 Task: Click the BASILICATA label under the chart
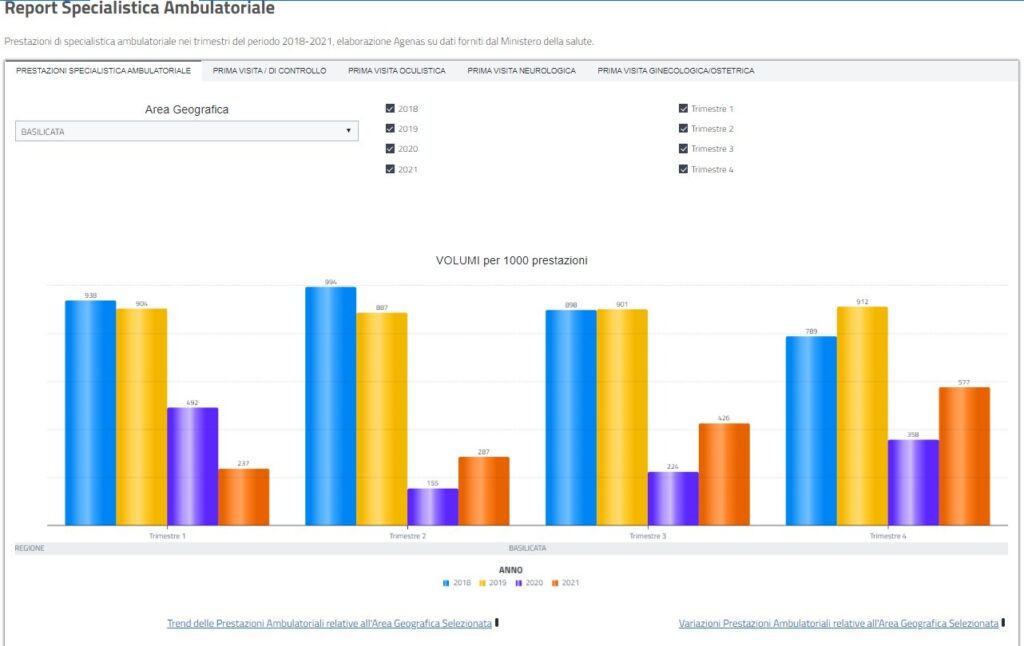pyautogui.click(x=528, y=548)
